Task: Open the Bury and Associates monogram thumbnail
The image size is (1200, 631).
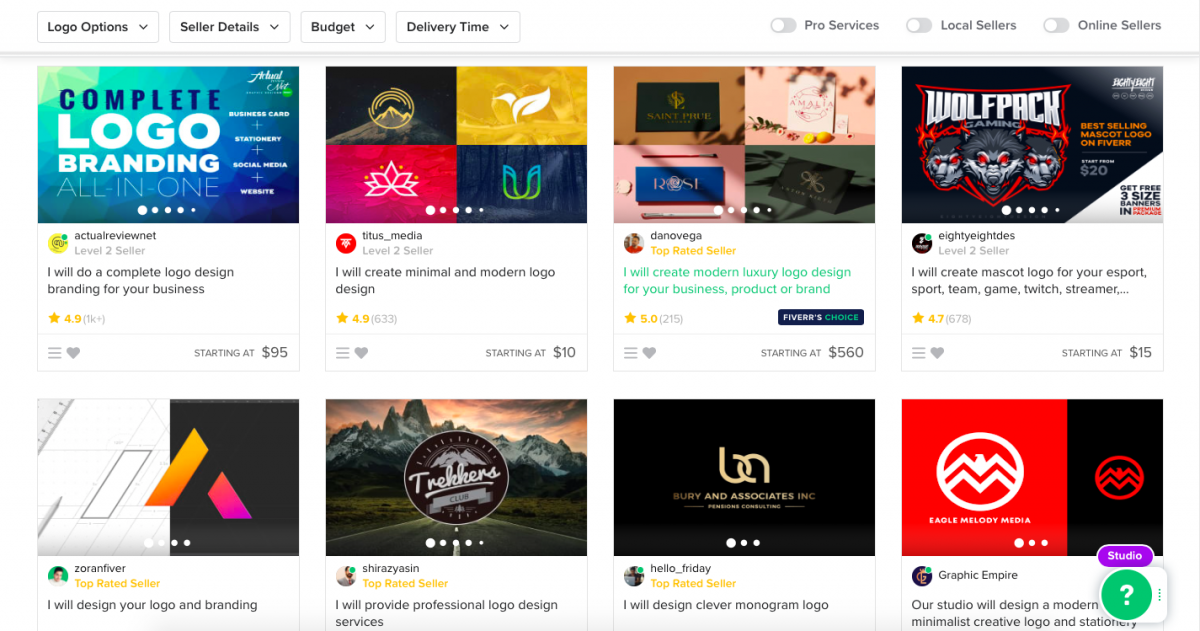Action: 744,477
